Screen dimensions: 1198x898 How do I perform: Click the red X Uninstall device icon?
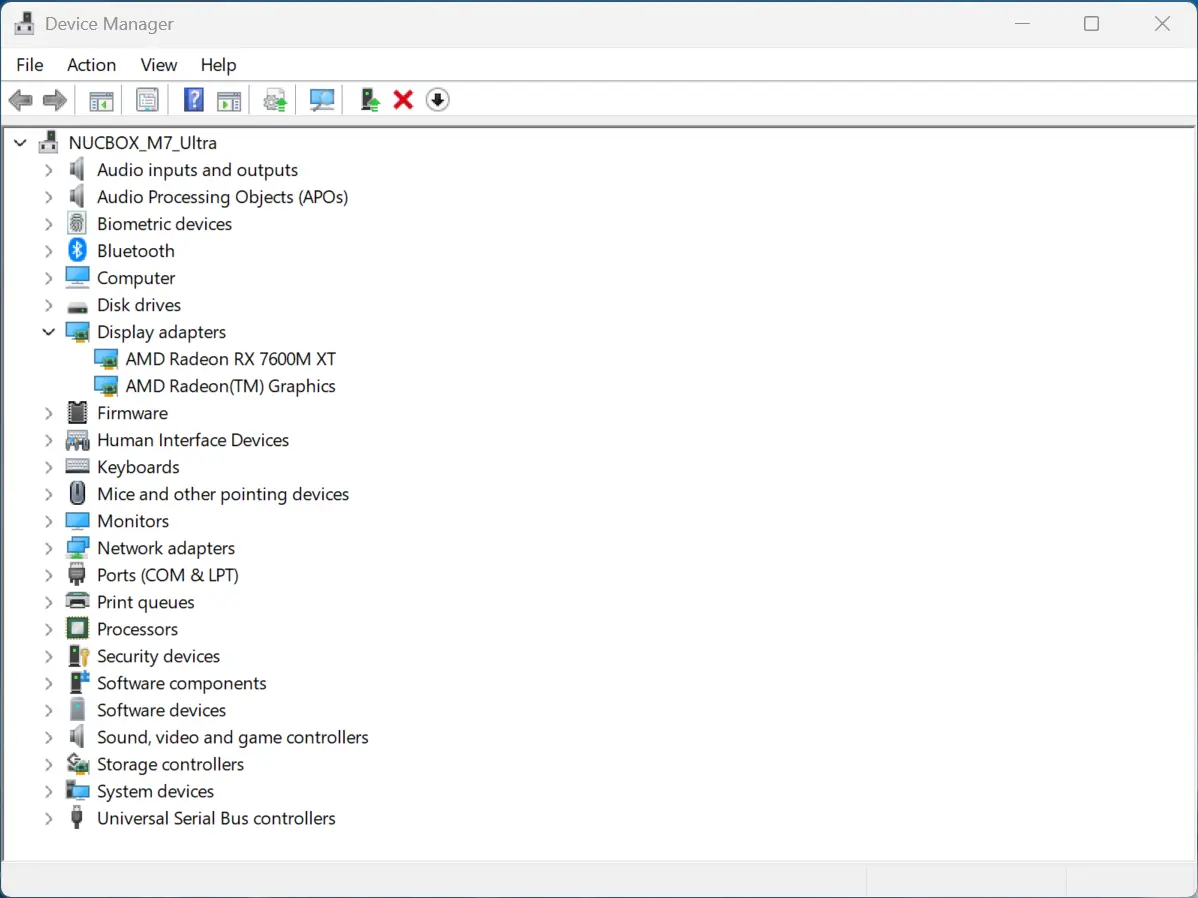(x=403, y=100)
